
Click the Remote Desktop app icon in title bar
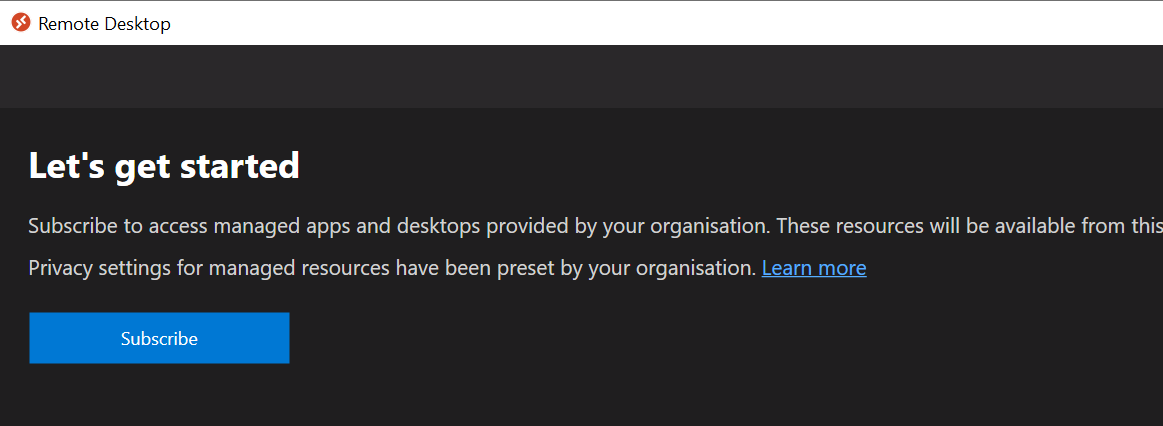(x=21, y=23)
